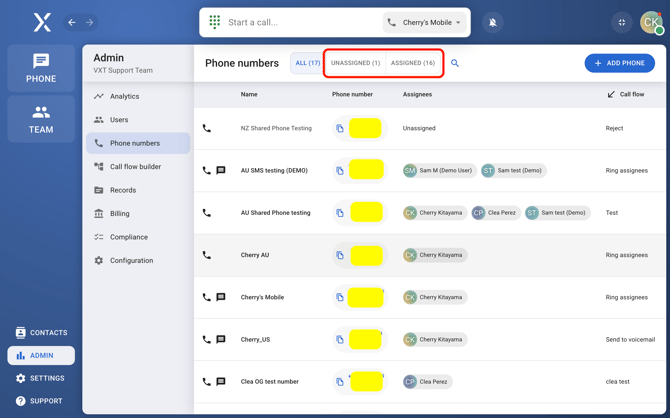Toggle the notification bell mute icon
The image size is (670, 418).
coord(493,22)
